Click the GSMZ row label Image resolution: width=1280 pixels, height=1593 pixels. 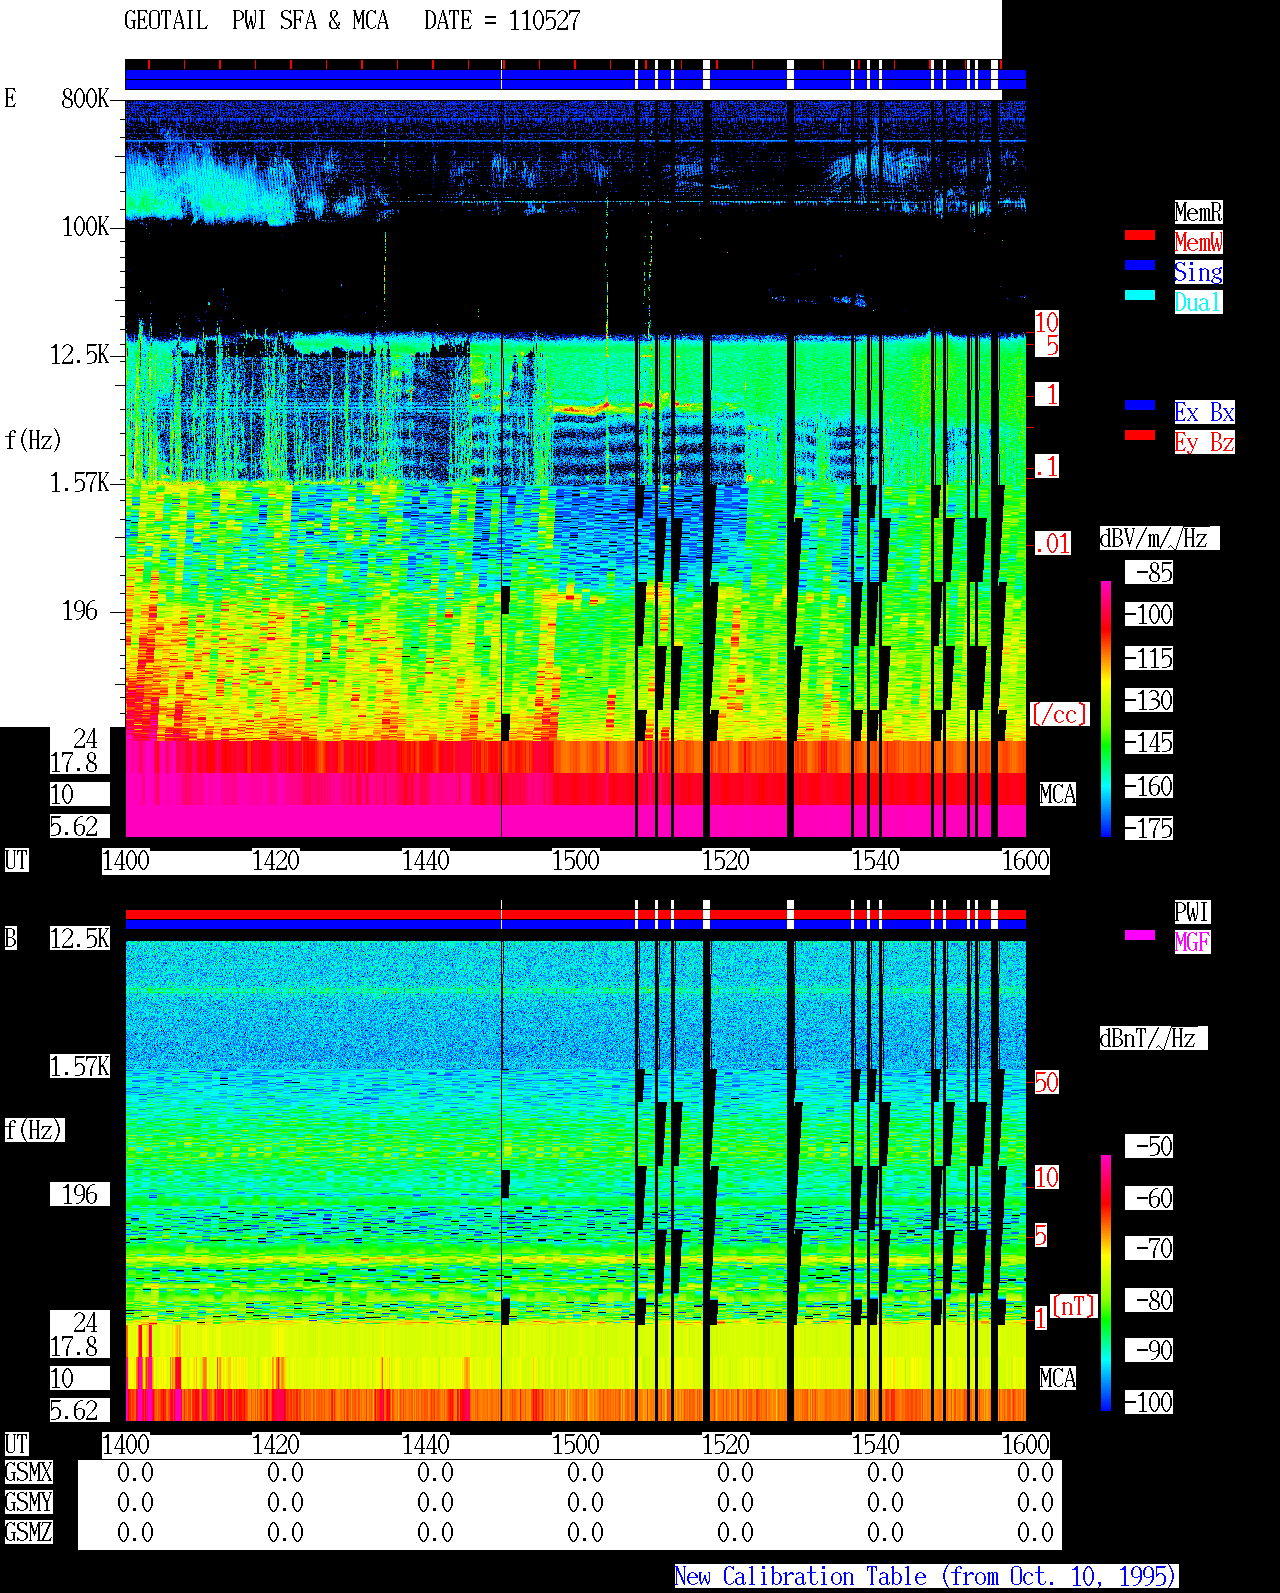click(28, 1532)
